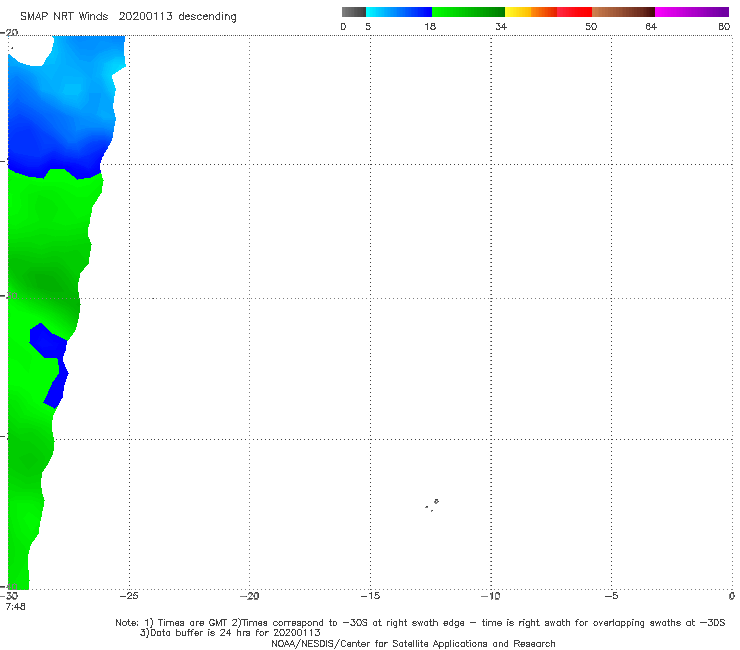The width and height of the screenshot is (740, 650).
Task: Click the color bar label "5"
Action: click(368, 26)
